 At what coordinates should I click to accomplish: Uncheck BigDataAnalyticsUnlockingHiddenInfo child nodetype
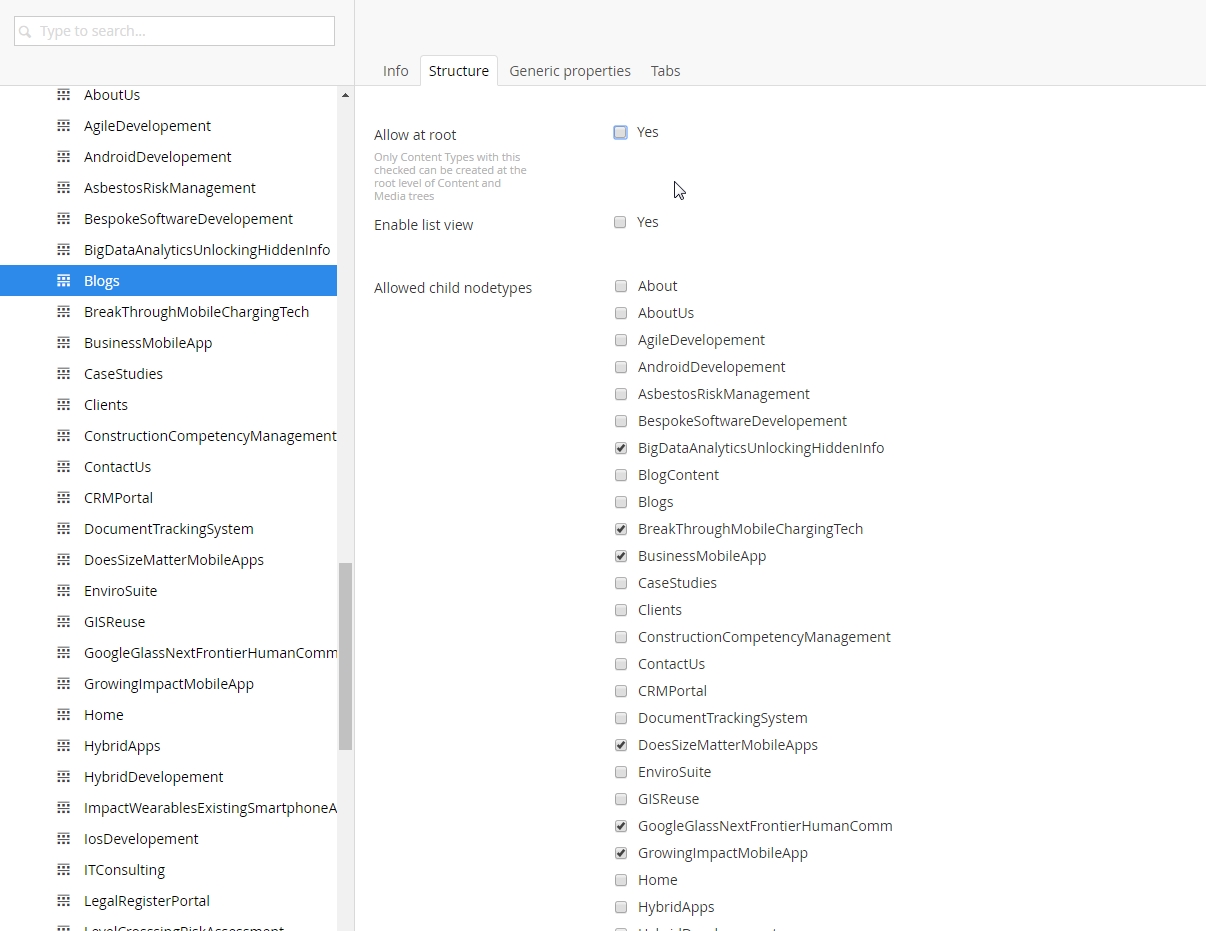pyautogui.click(x=621, y=448)
